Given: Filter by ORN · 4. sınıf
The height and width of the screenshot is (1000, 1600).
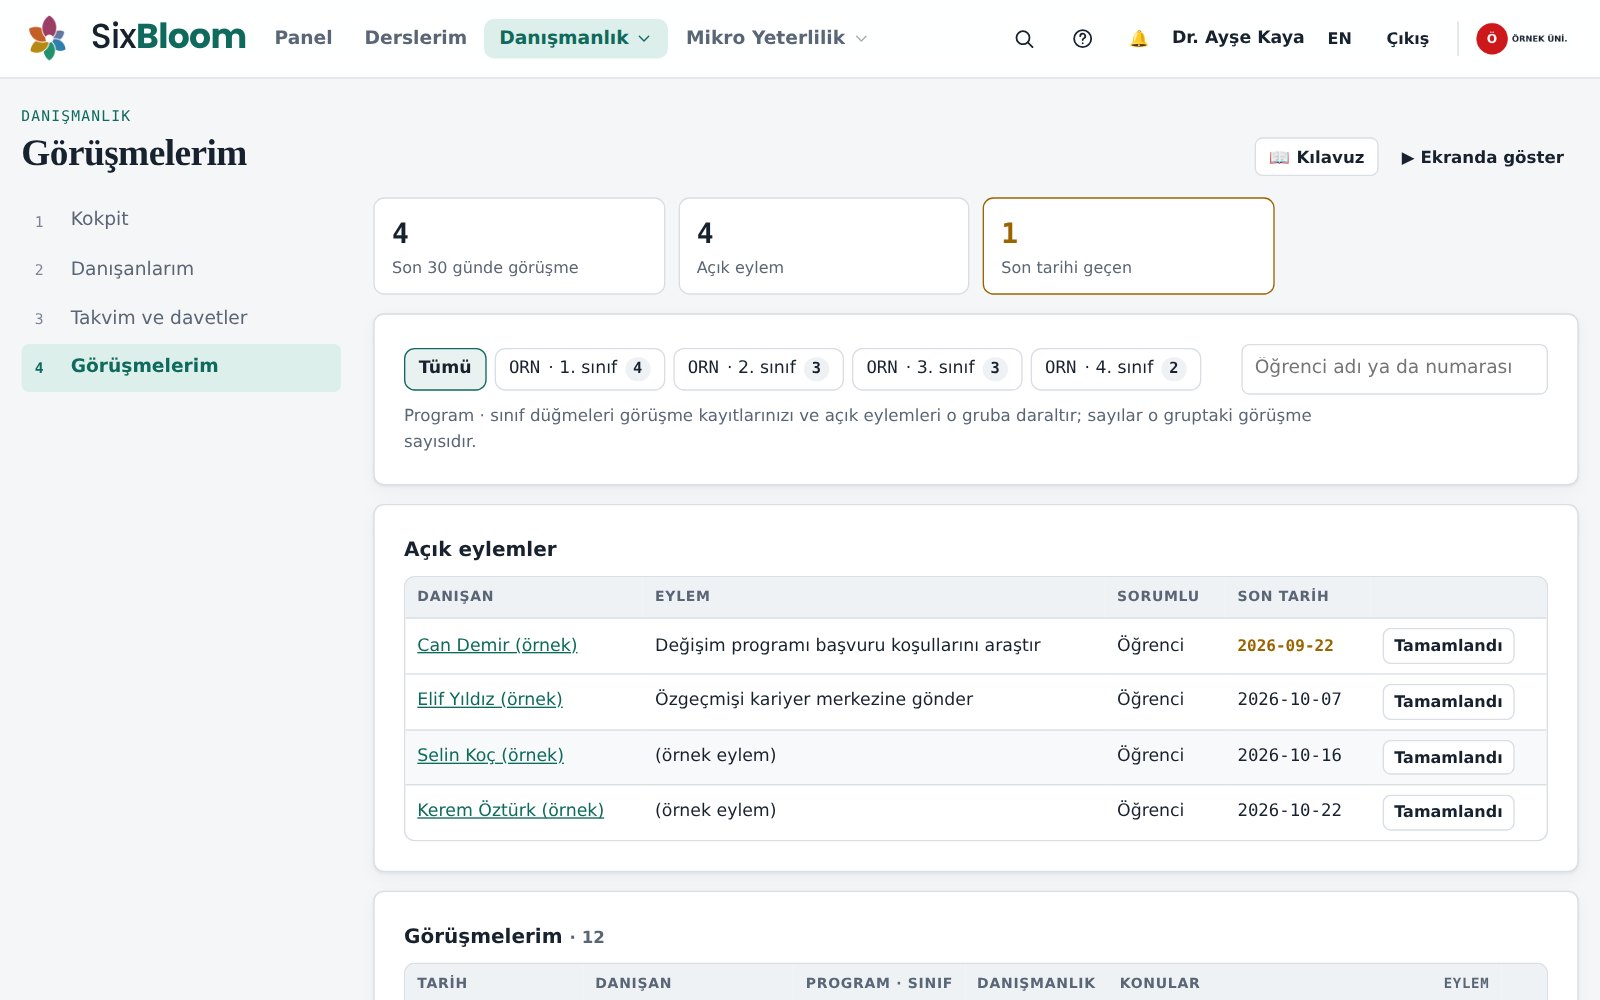Looking at the screenshot, I should click(1116, 368).
